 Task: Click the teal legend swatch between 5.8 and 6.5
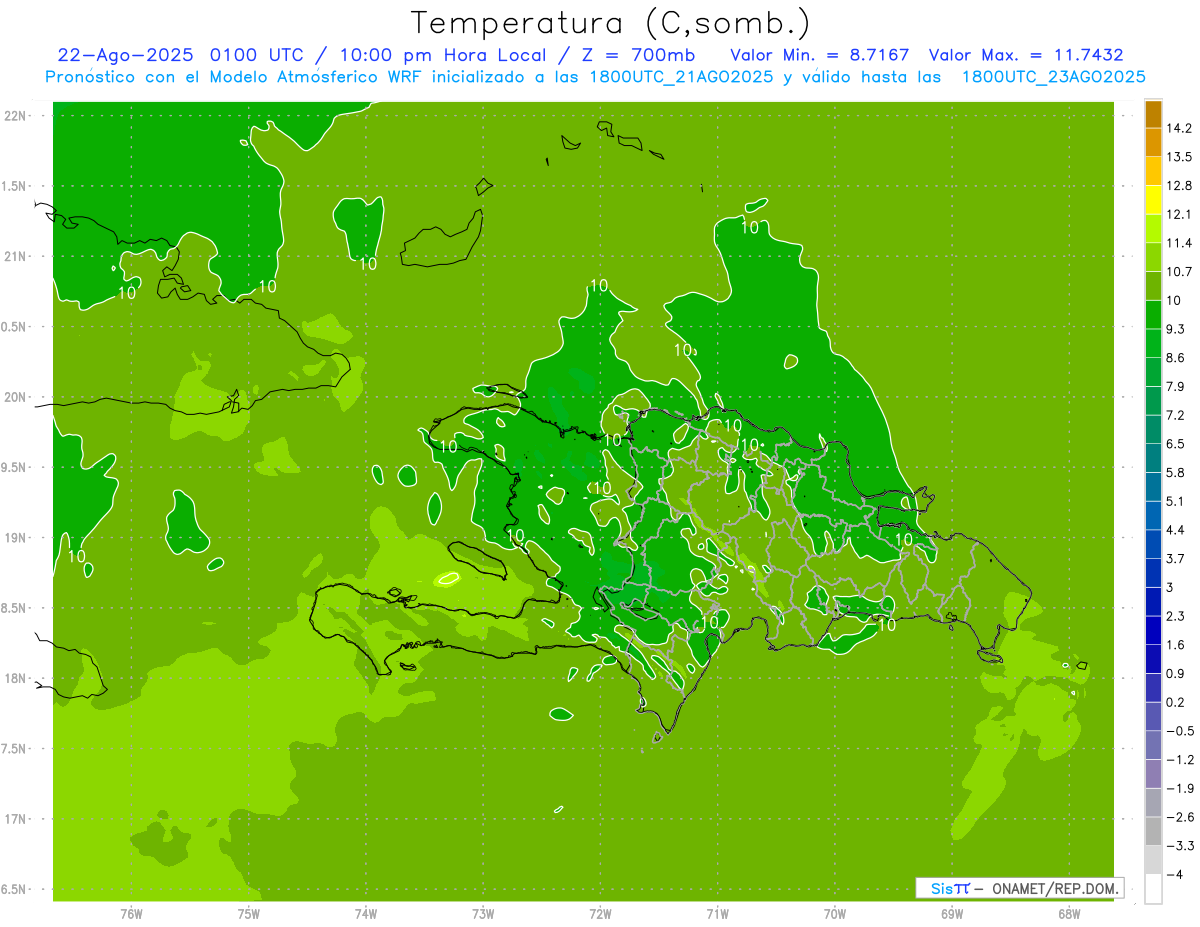(1153, 458)
